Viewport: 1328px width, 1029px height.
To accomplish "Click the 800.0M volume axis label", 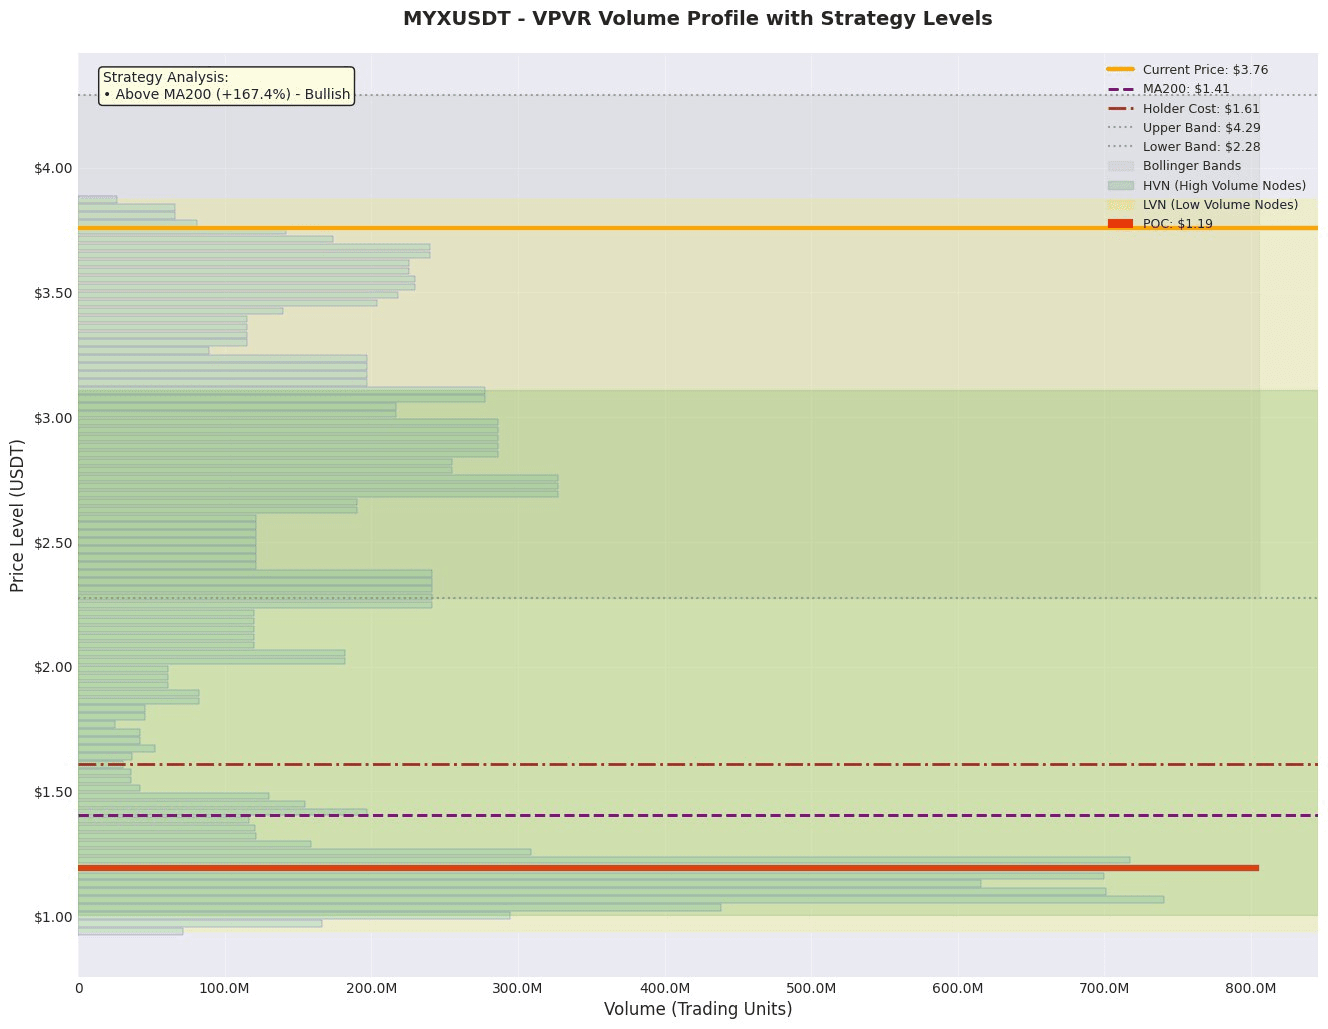I will pos(1251,989).
